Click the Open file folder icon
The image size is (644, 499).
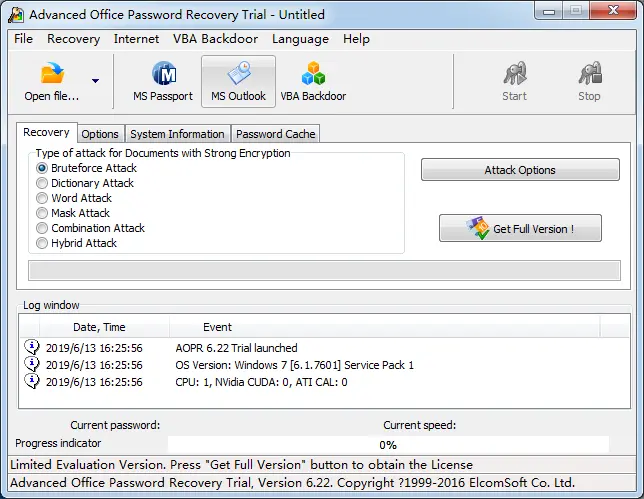tap(52, 72)
